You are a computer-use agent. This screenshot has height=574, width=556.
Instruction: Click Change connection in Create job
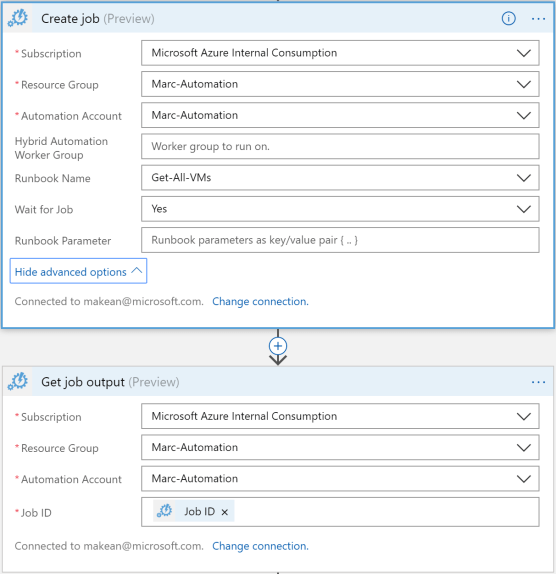(261, 301)
